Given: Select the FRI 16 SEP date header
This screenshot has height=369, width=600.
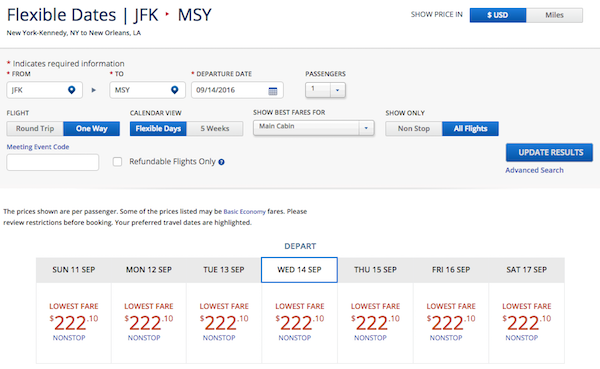Looking at the screenshot, I should (451, 270).
